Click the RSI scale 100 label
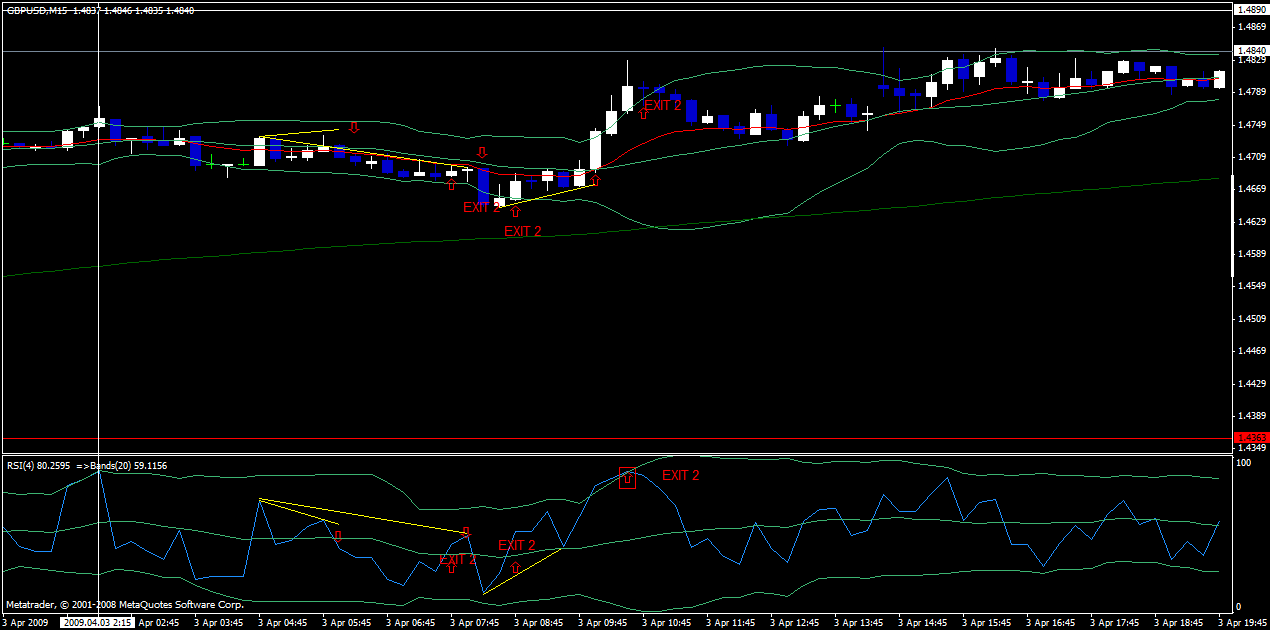1270x630 pixels. 1245,463
